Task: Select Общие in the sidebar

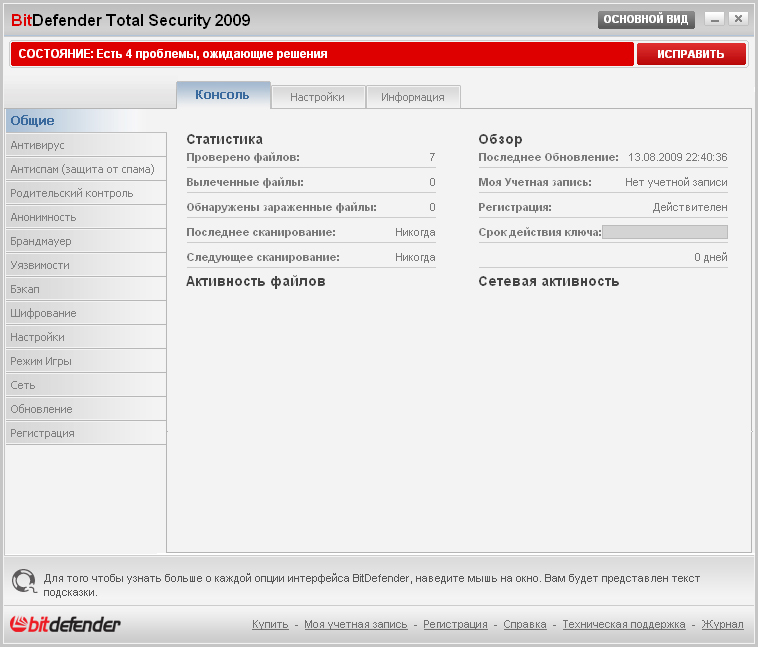Action: [x=86, y=120]
